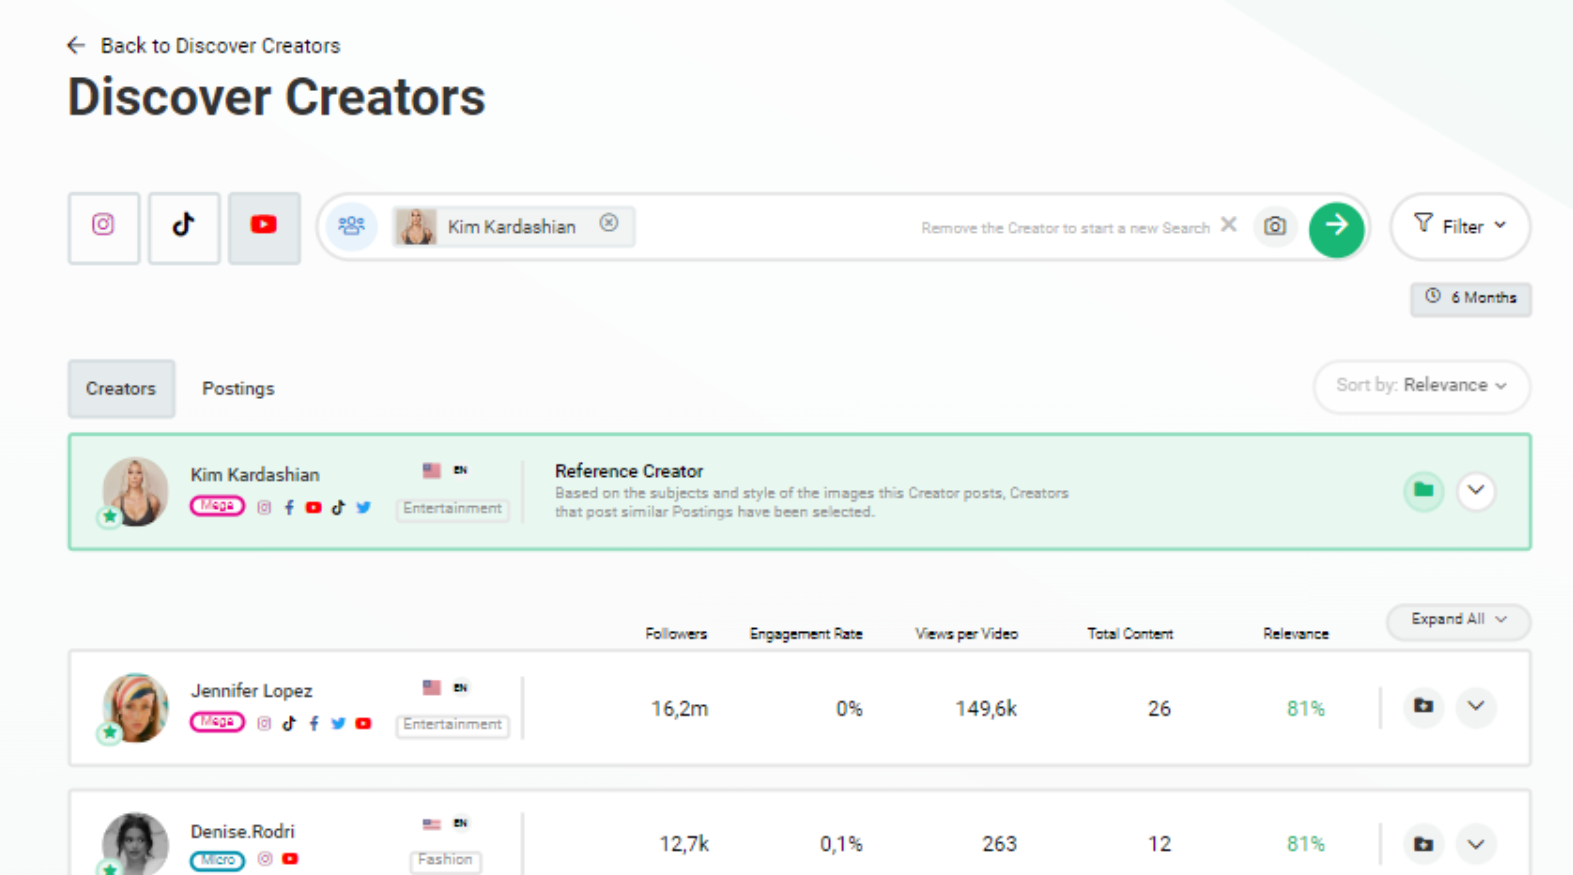Viewport: 1573px width, 875px height.
Task: Open the Expand All dropdown
Action: [1458, 620]
